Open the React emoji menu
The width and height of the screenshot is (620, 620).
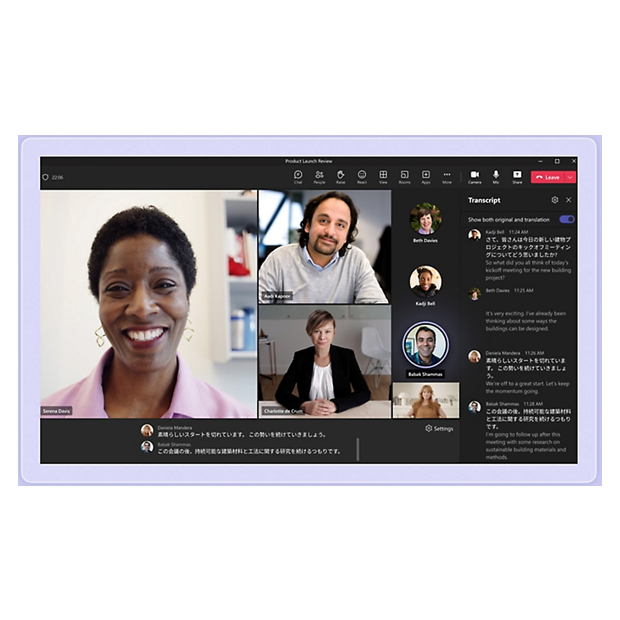(x=362, y=176)
